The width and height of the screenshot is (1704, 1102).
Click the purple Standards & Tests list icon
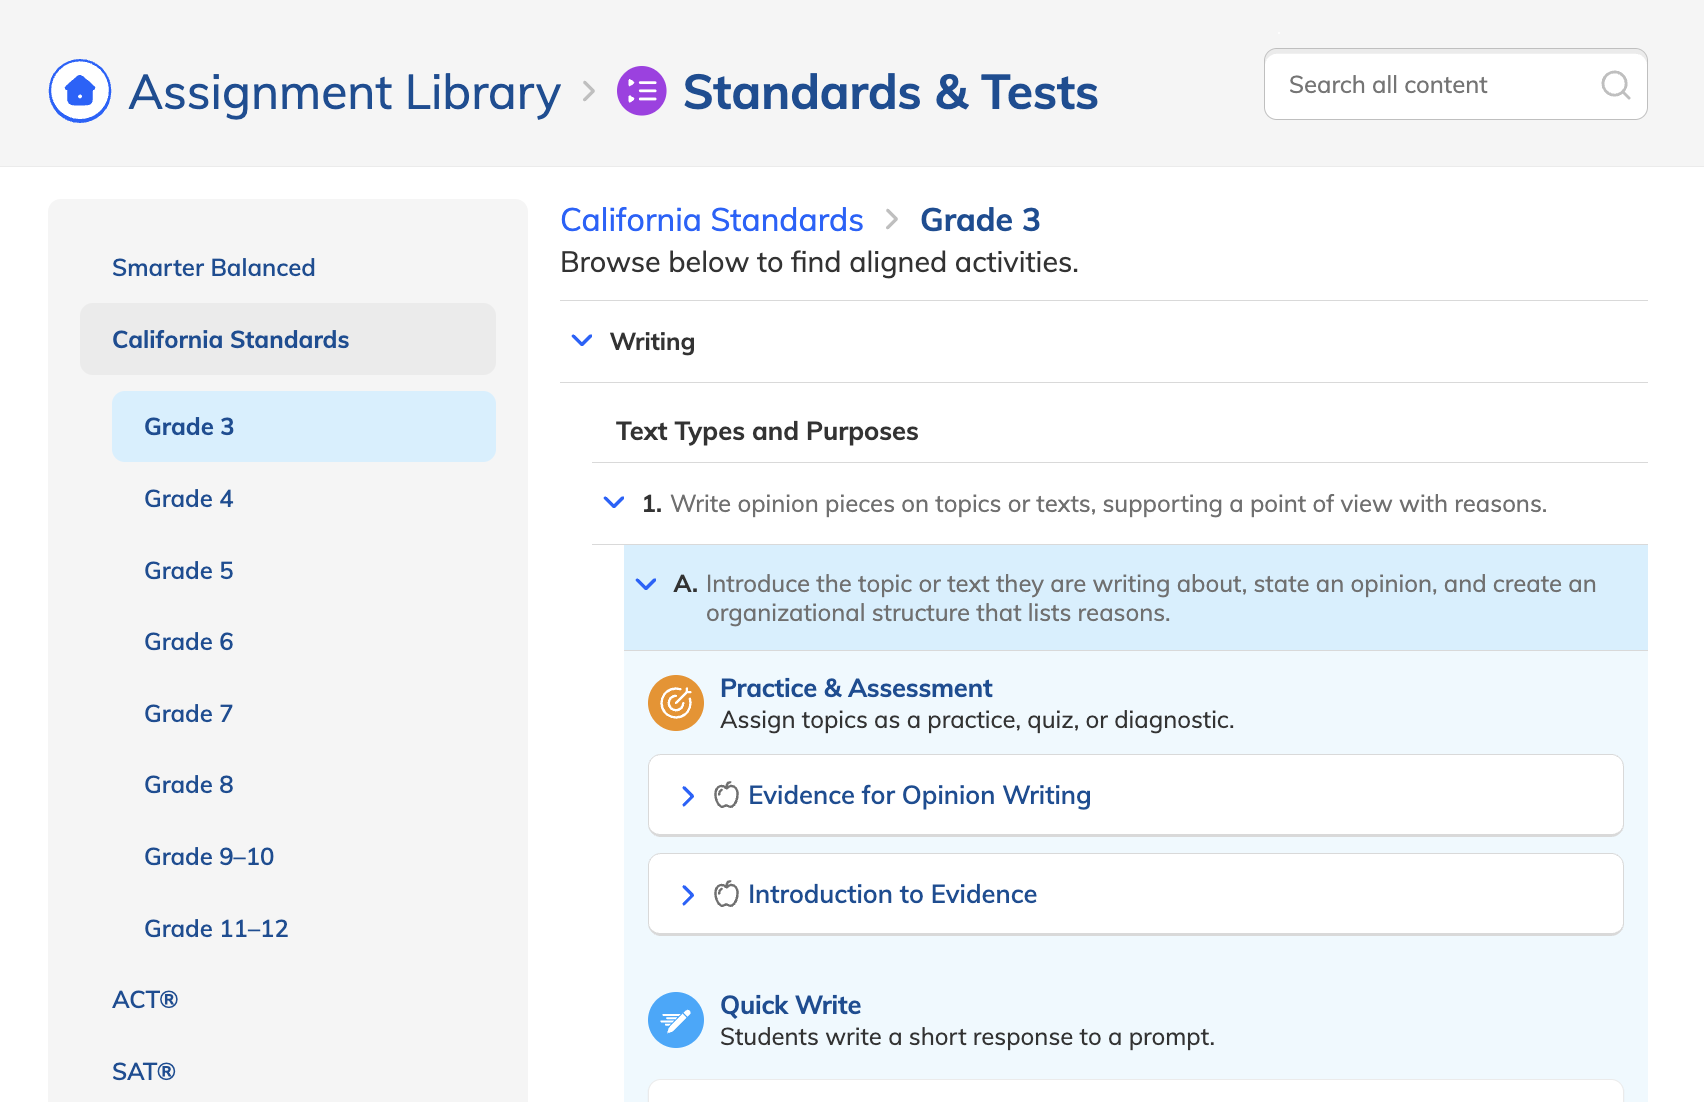click(x=642, y=91)
